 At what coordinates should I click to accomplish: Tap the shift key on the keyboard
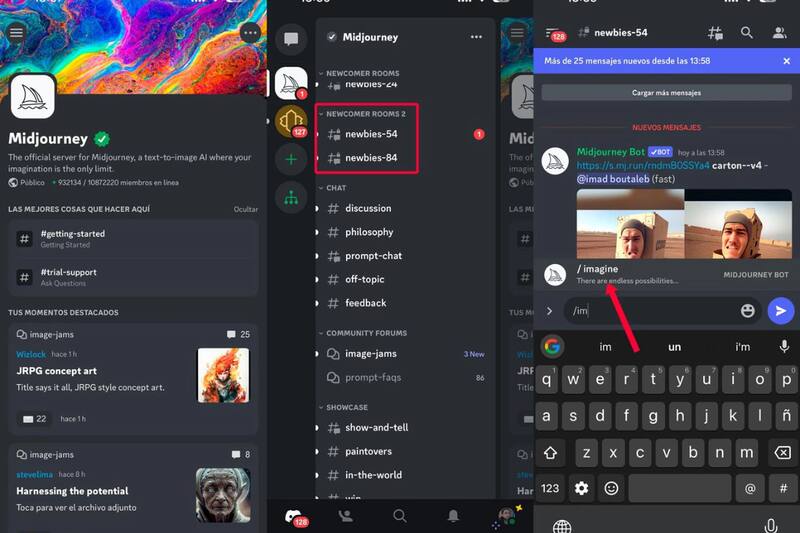(x=551, y=452)
